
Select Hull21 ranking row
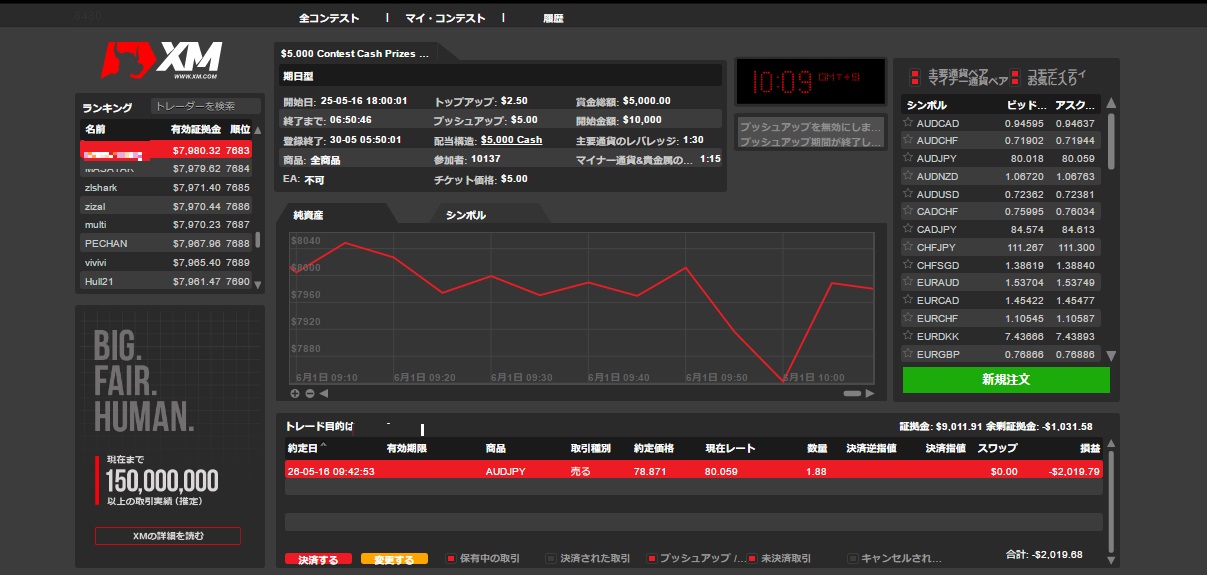(165, 281)
